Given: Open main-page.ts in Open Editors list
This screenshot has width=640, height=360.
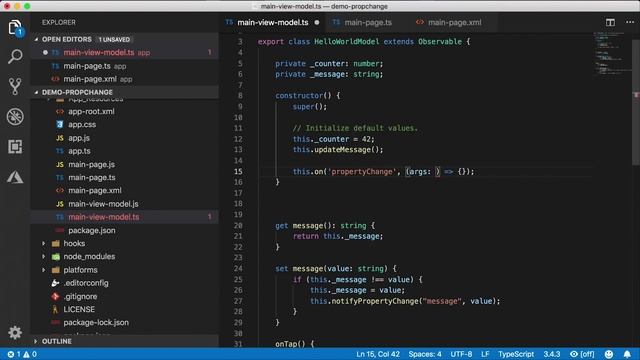Looking at the screenshot, I should pos(124,66).
